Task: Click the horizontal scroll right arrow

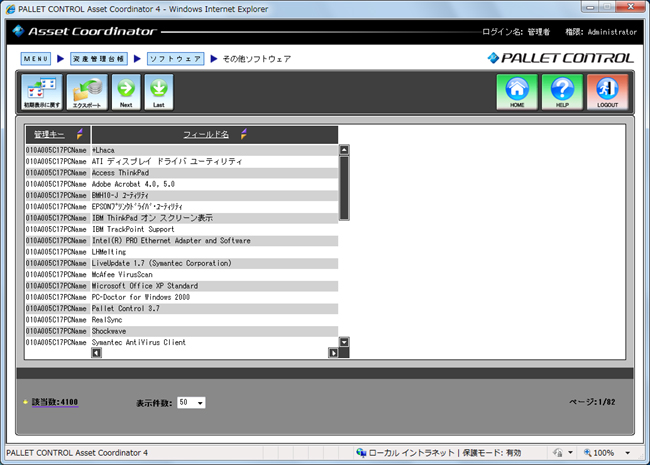Action: (x=333, y=353)
